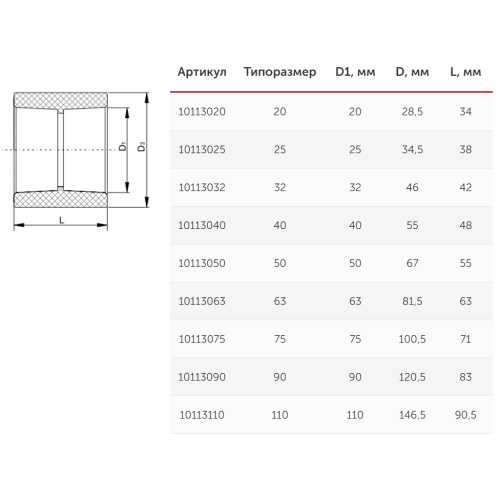This screenshot has height=500, width=500.
Task: Click the D, мм column header
Action: tap(412, 72)
